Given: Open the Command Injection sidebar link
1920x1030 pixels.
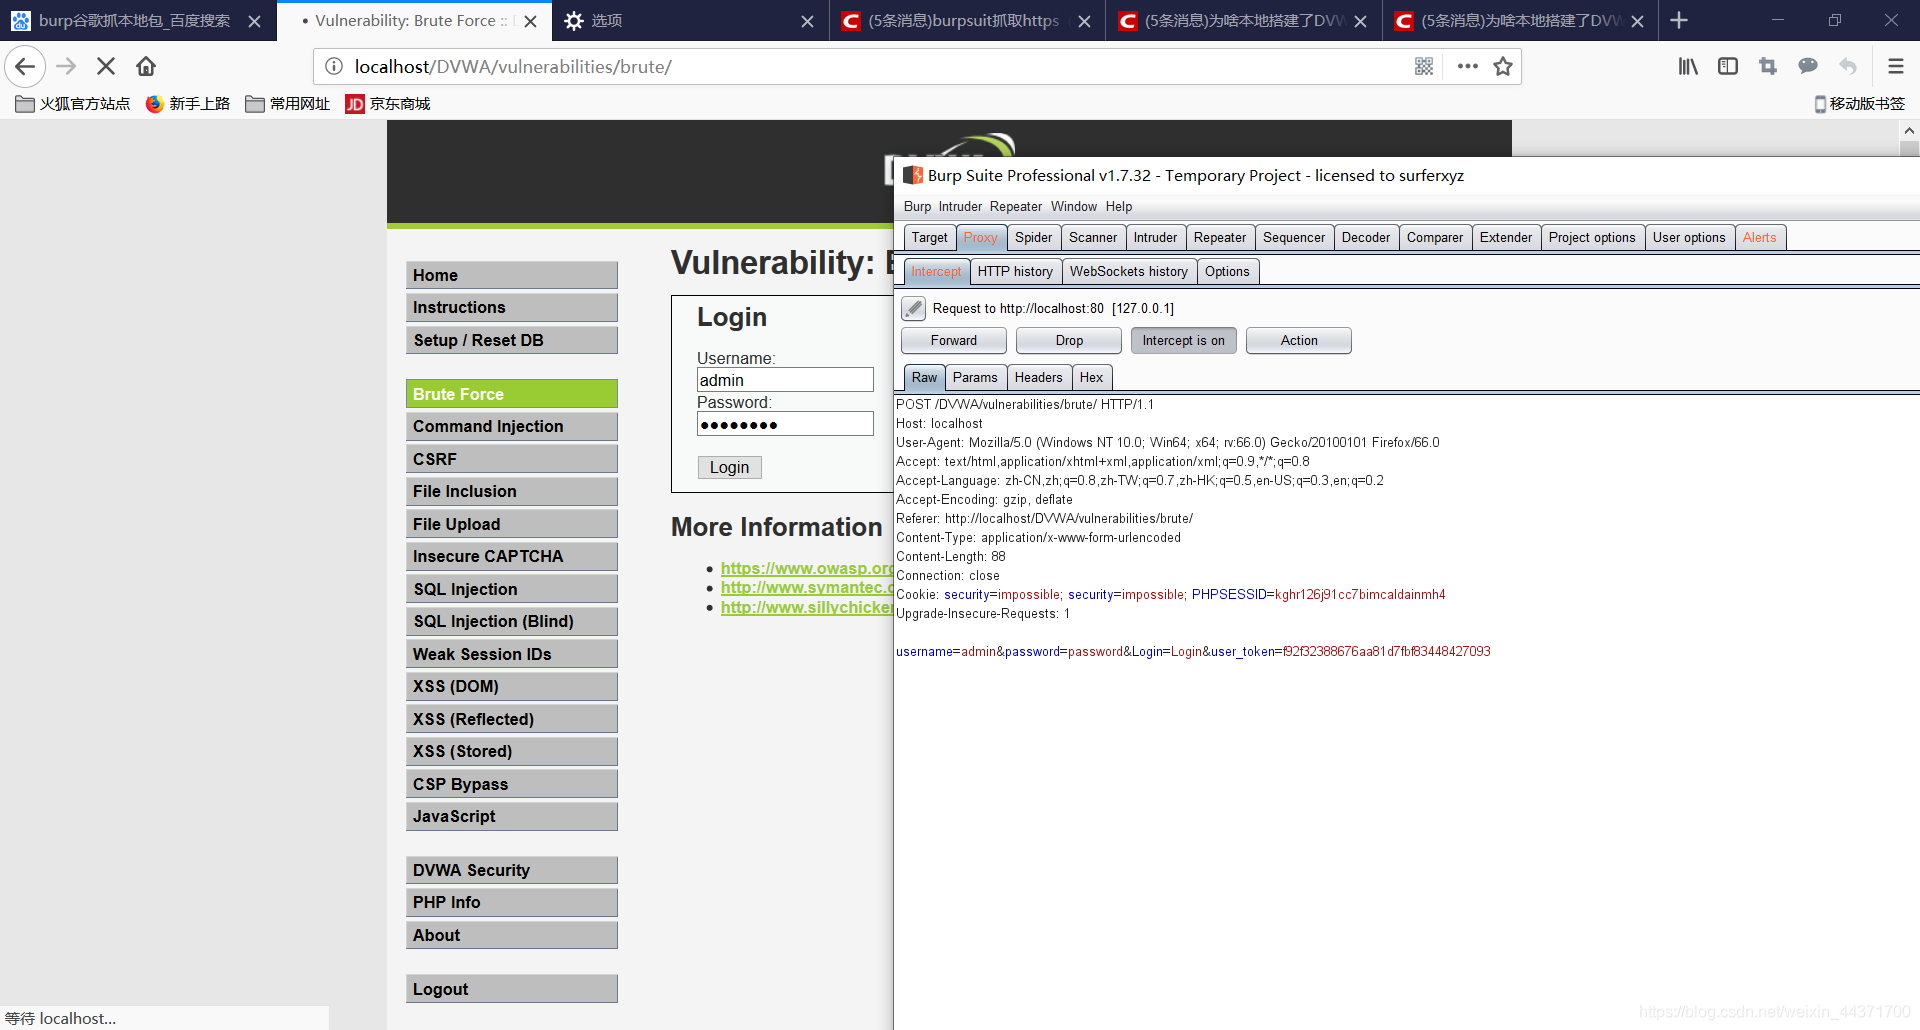Looking at the screenshot, I should [511, 427].
